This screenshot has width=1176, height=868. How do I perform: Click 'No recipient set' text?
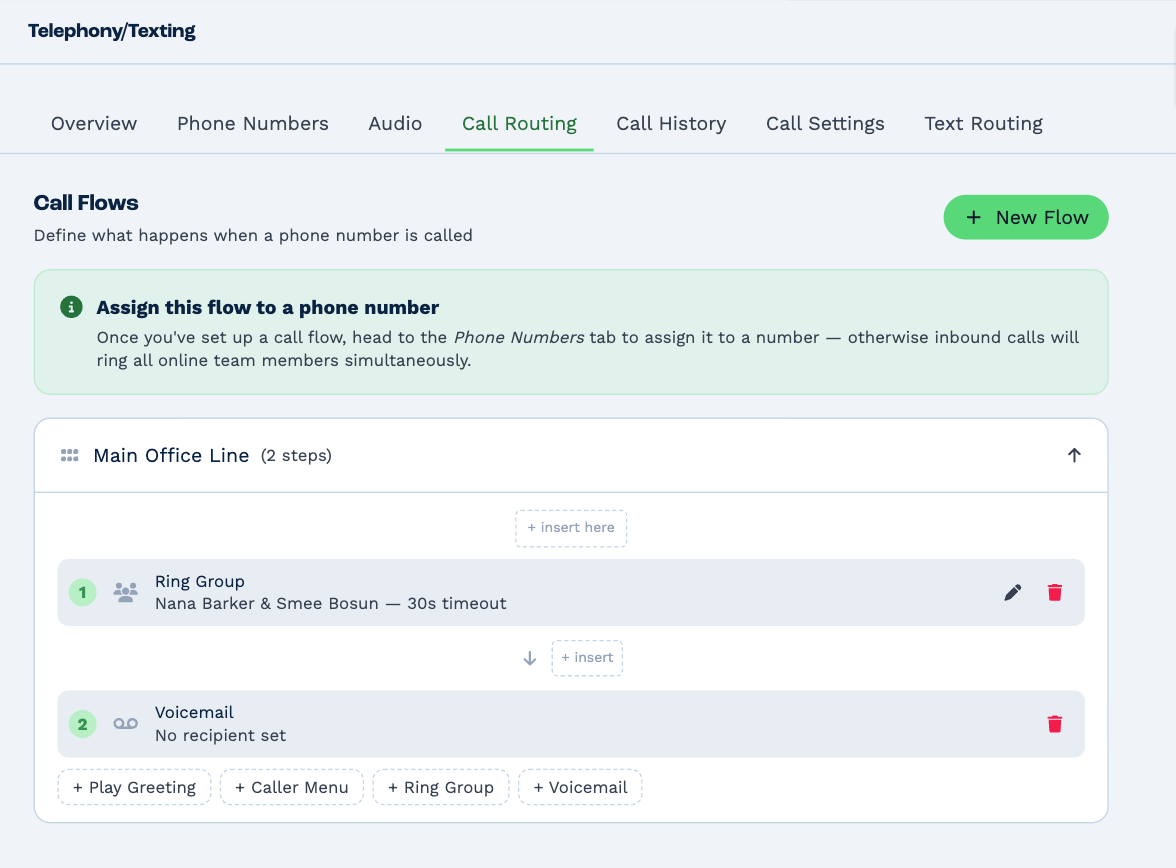[x=220, y=736]
